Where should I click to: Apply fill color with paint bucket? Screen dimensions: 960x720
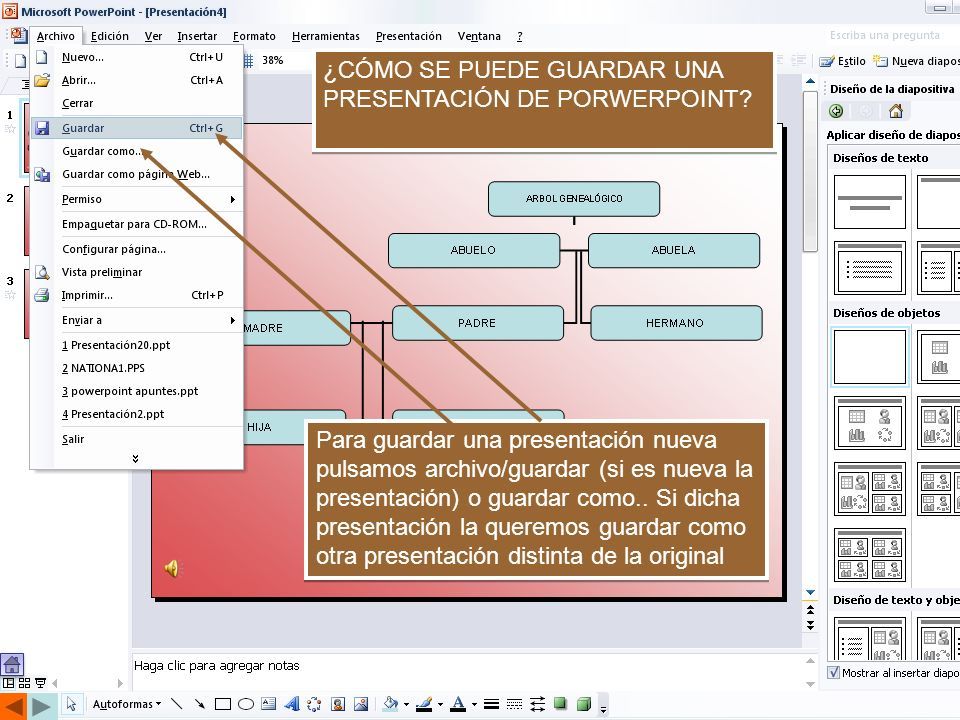pyautogui.click(x=390, y=704)
